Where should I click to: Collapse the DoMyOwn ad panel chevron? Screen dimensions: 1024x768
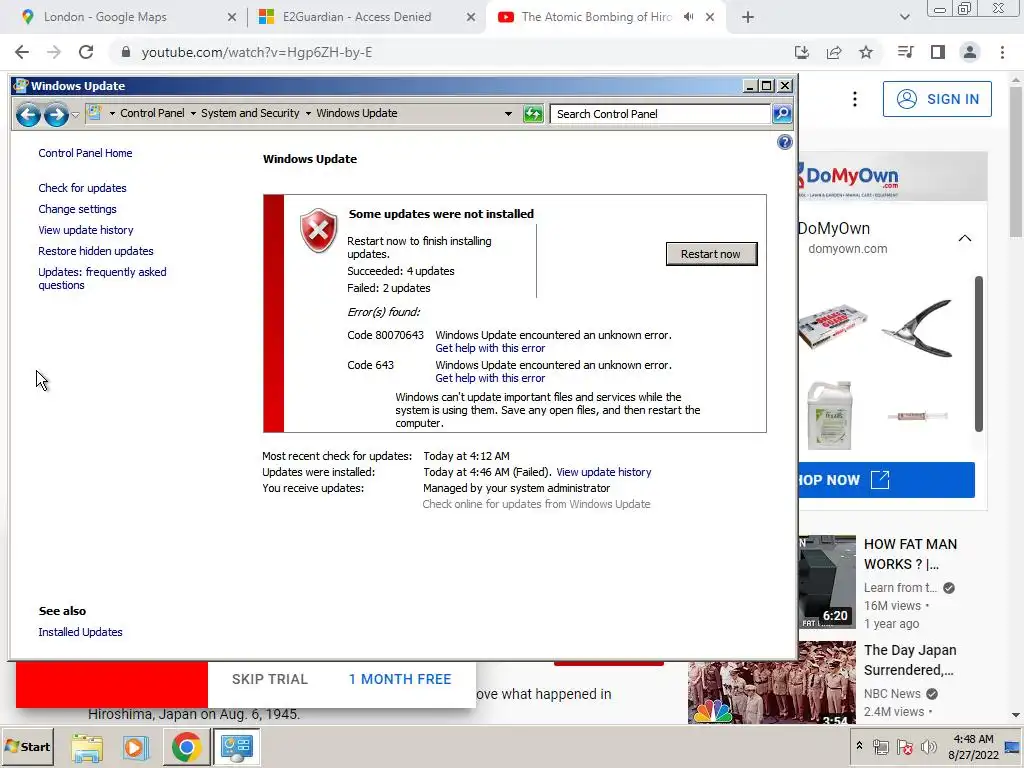click(x=965, y=238)
